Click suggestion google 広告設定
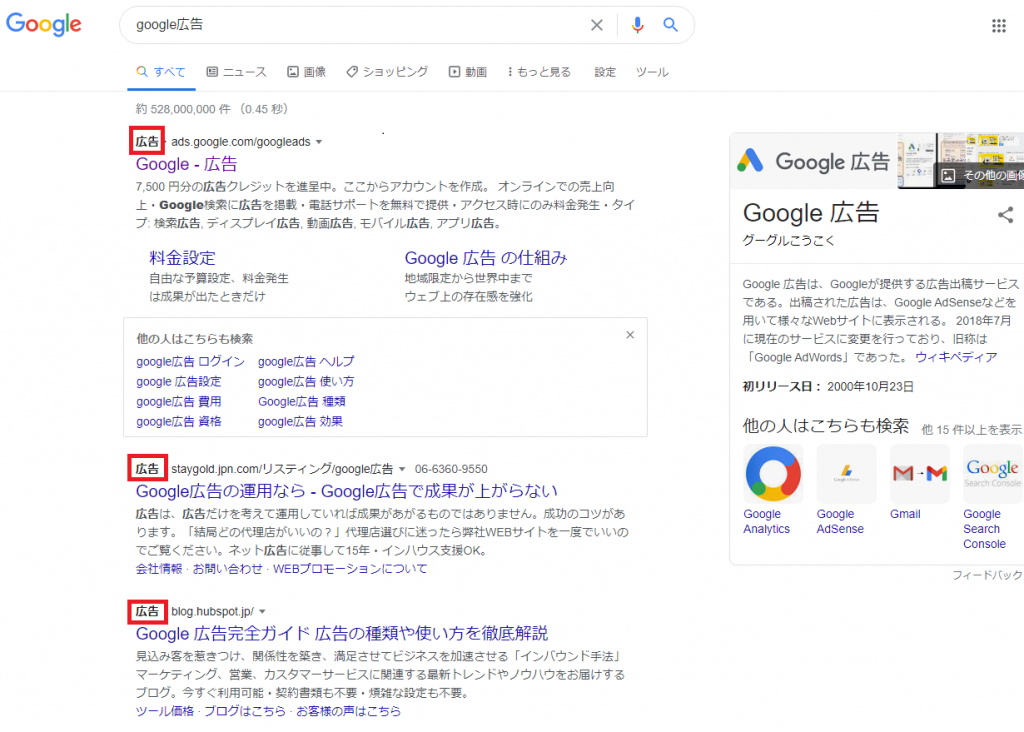Image resolution: width=1024 pixels, height=732 pixels. [179, 381]
